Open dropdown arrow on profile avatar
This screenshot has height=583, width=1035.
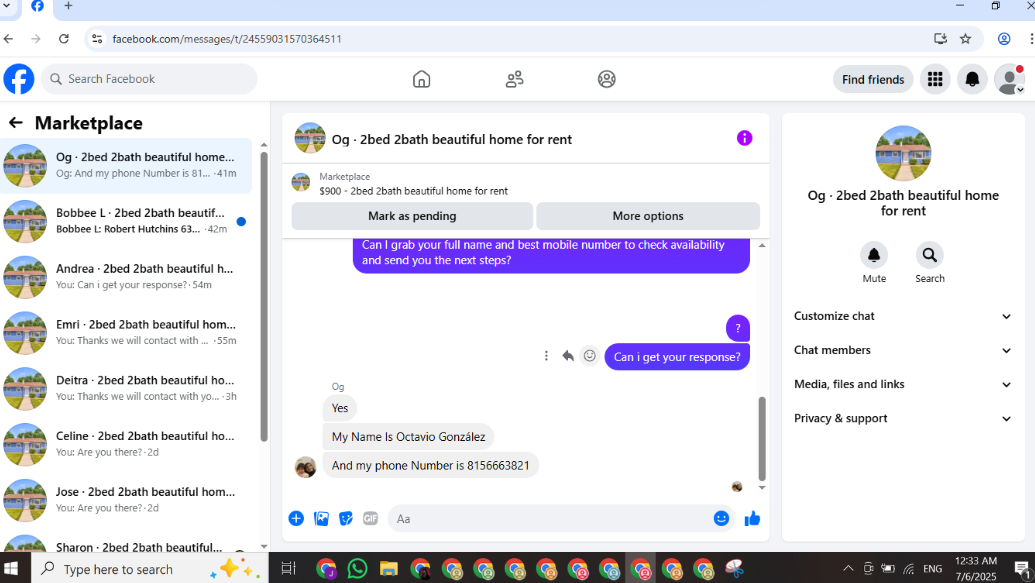click(x=1020, y=90)
